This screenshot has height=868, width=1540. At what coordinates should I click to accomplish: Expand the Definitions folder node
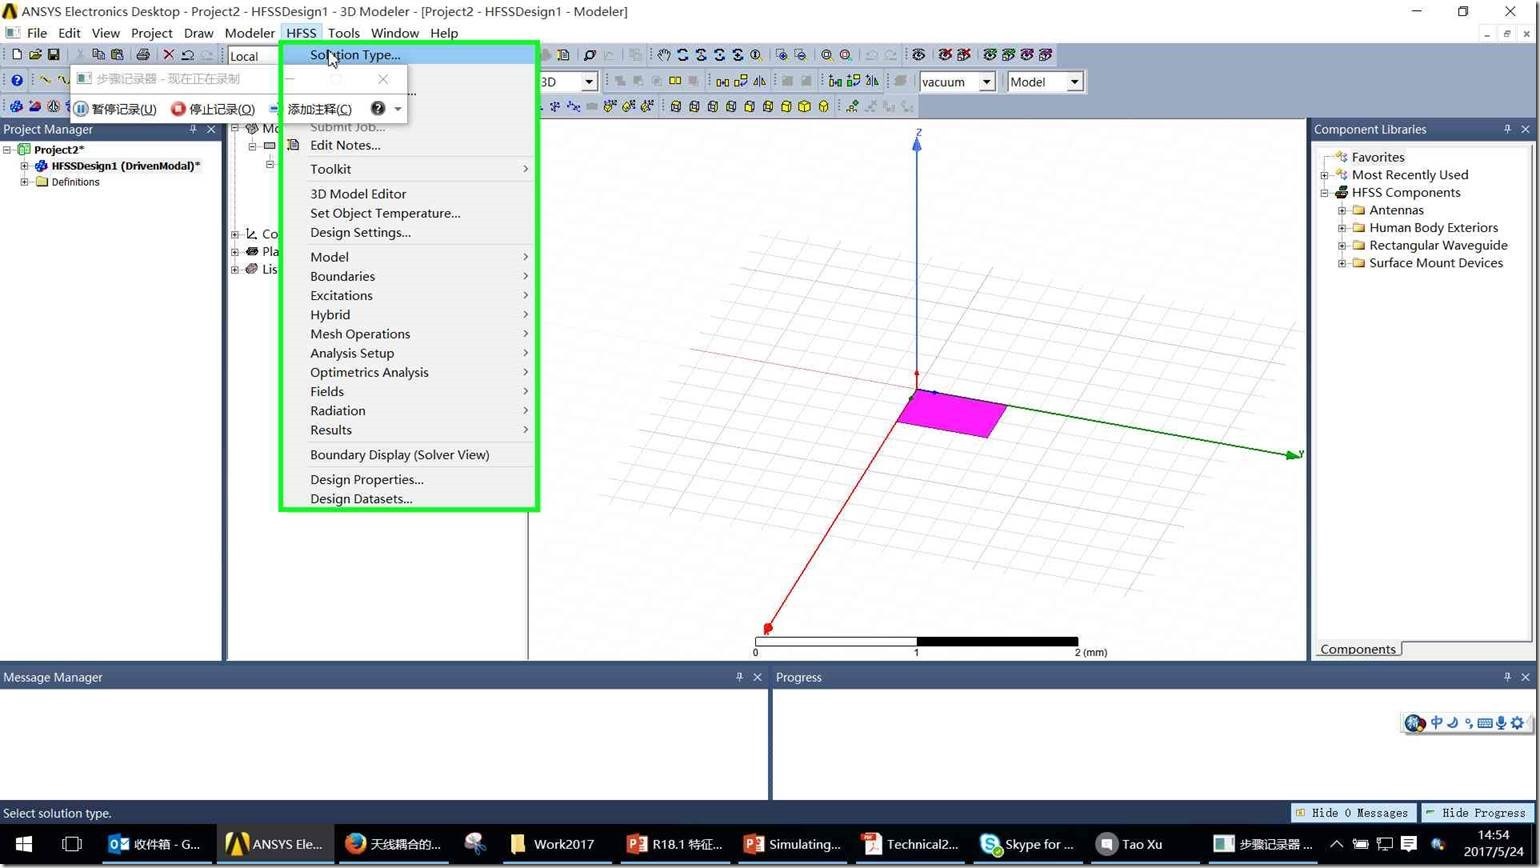25,182
